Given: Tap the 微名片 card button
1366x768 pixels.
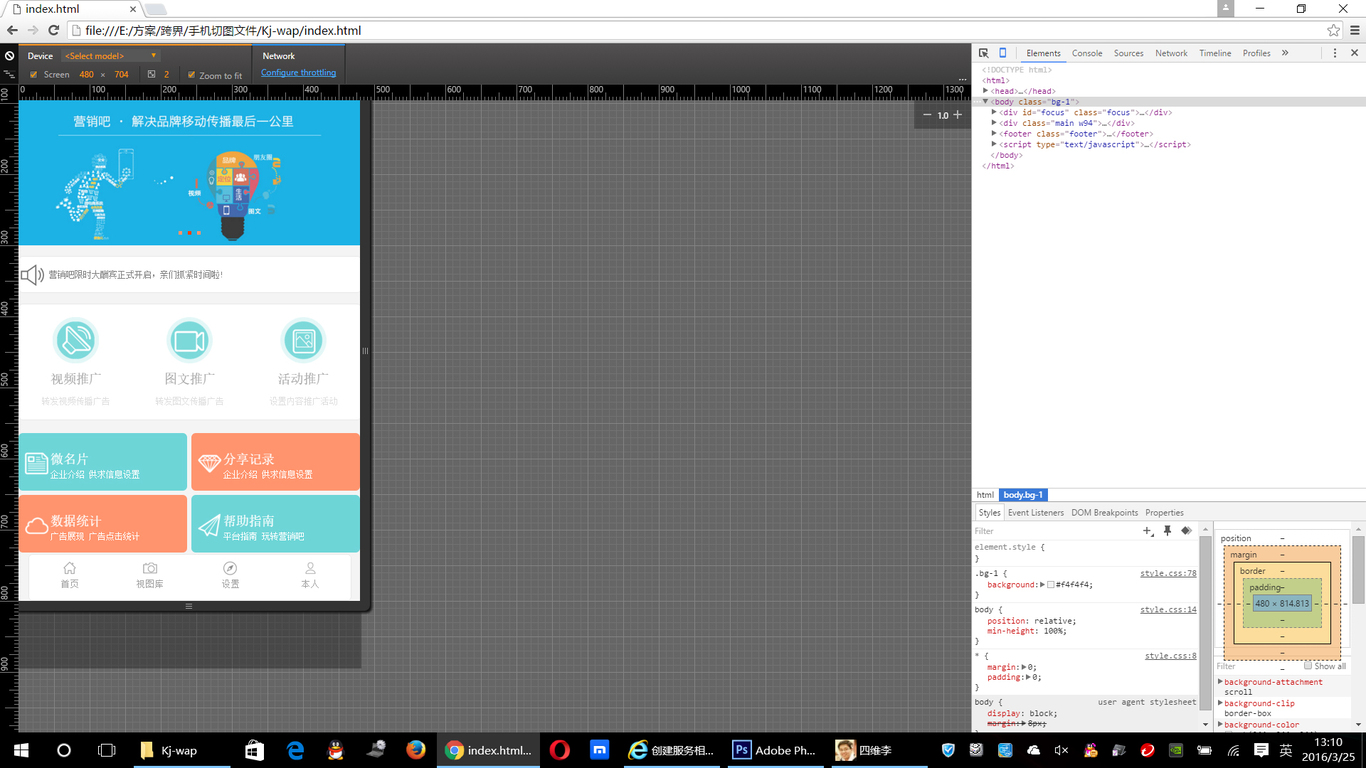Looking at the screenshot, I should click(103, 462).
